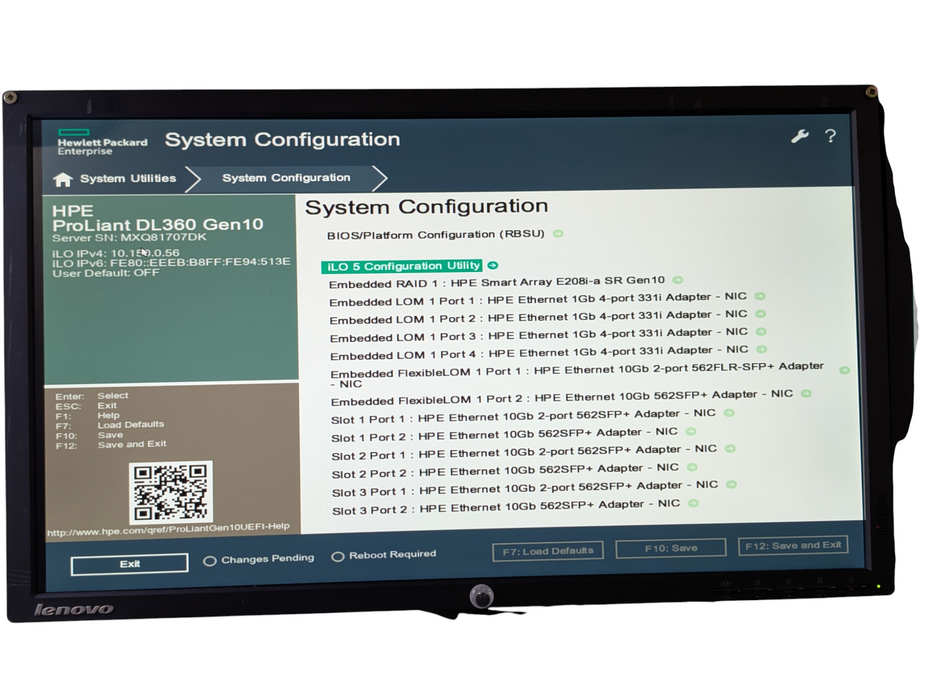The height and width of the screenshot is (700, 930).
Task: Click arrow icon beside iLO 5 Configuration Utility
Action: pos(492,265)
